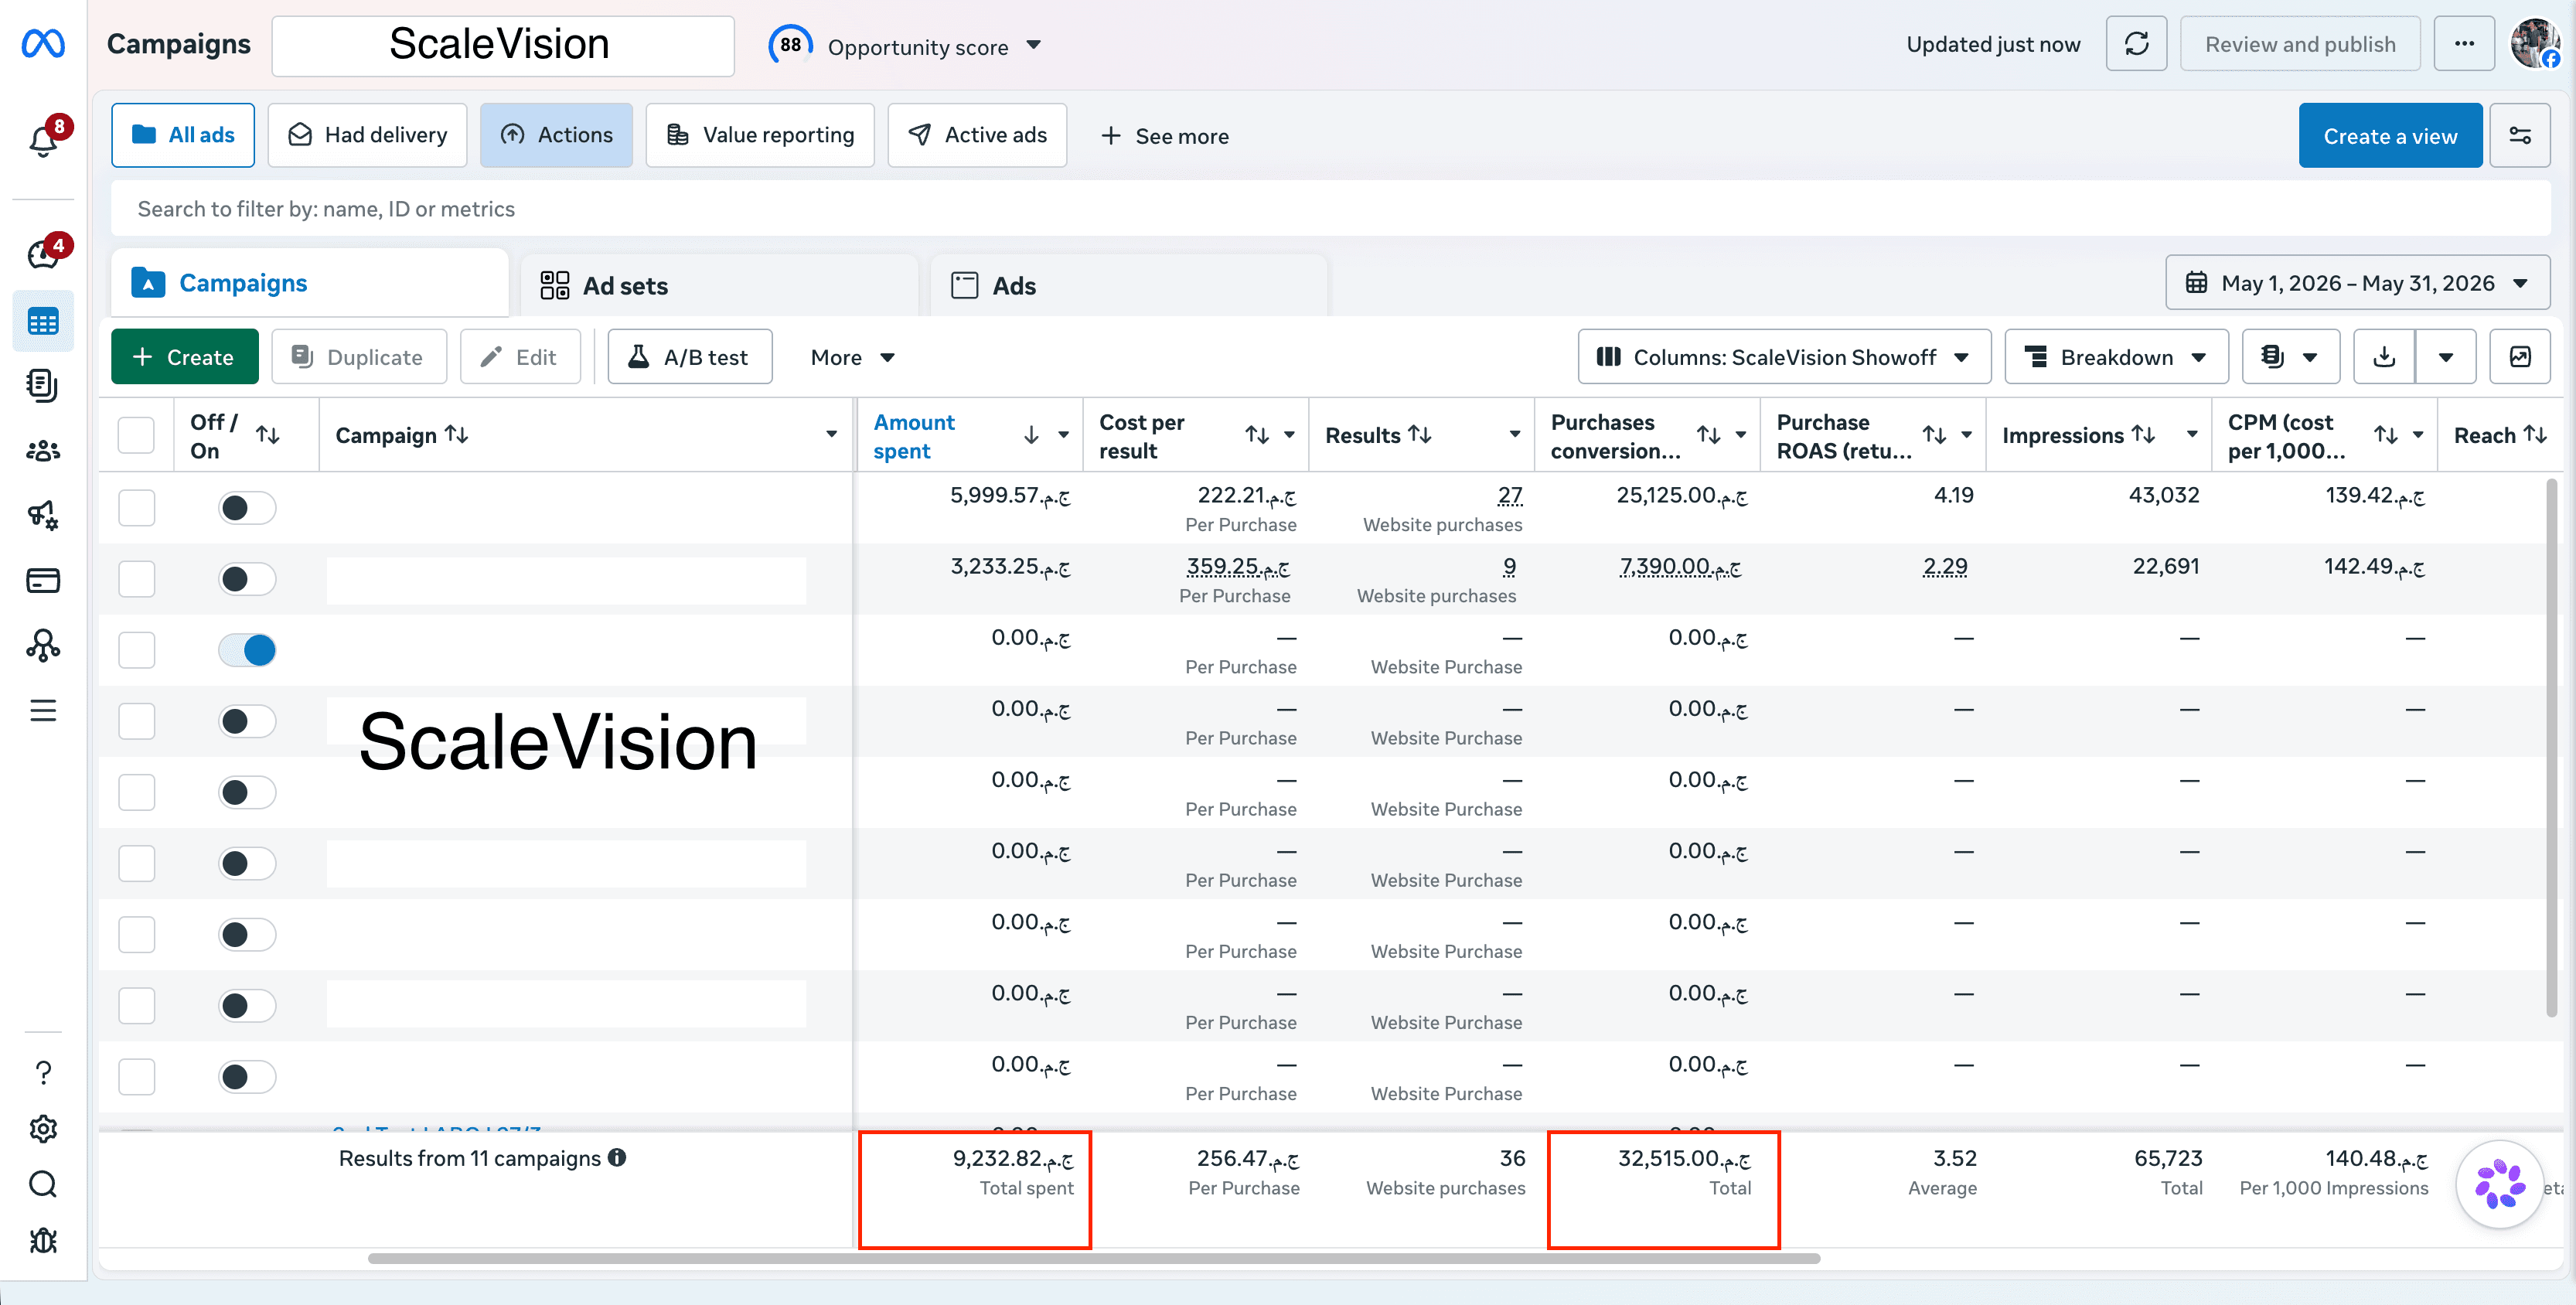Click info icon beside Results from 11 campaigns
The width and height of the screenshot is (2576, 1305).
[617, 1157]
